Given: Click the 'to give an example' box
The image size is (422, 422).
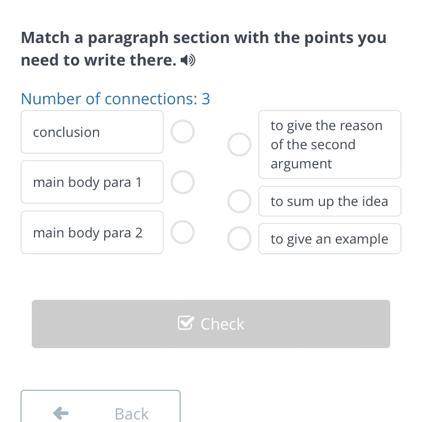Looking at the screenshot, I should click(330, 239).
